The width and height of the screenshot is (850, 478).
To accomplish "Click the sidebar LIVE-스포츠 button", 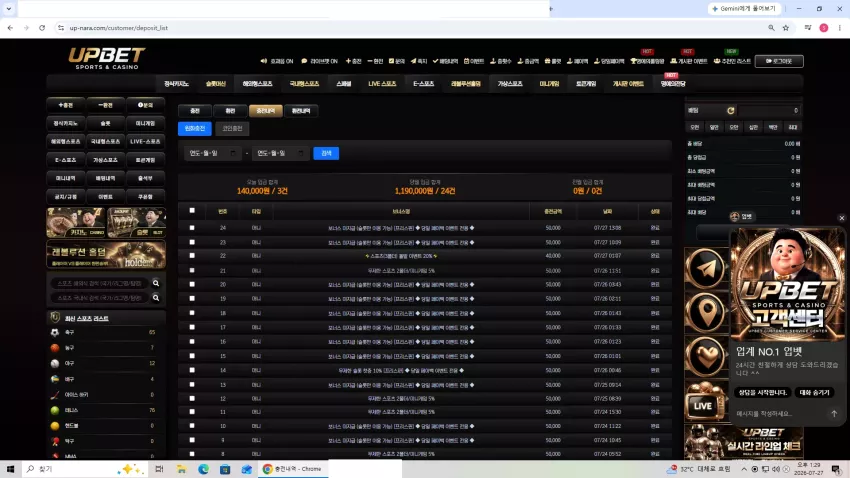I will pyautogui.click(x=145, y=141).
